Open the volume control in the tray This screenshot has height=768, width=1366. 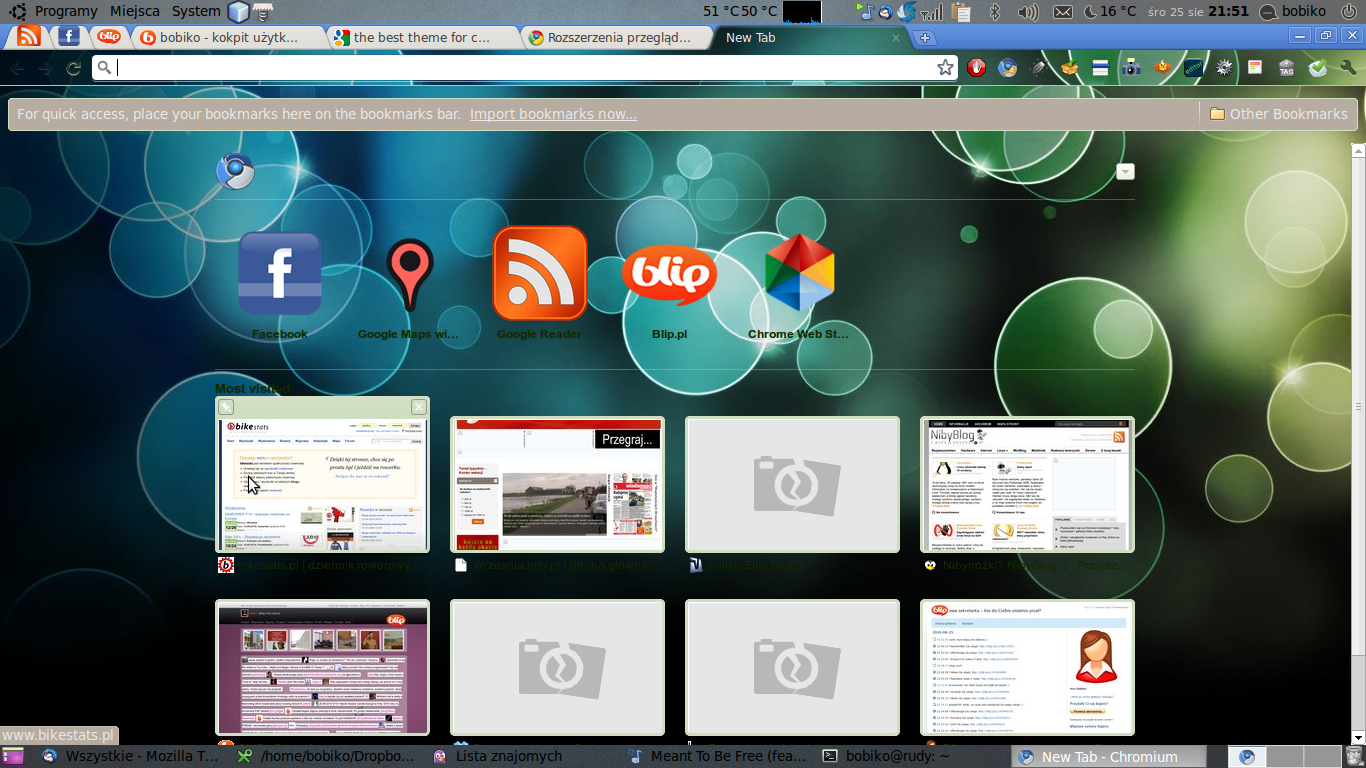1027,12
